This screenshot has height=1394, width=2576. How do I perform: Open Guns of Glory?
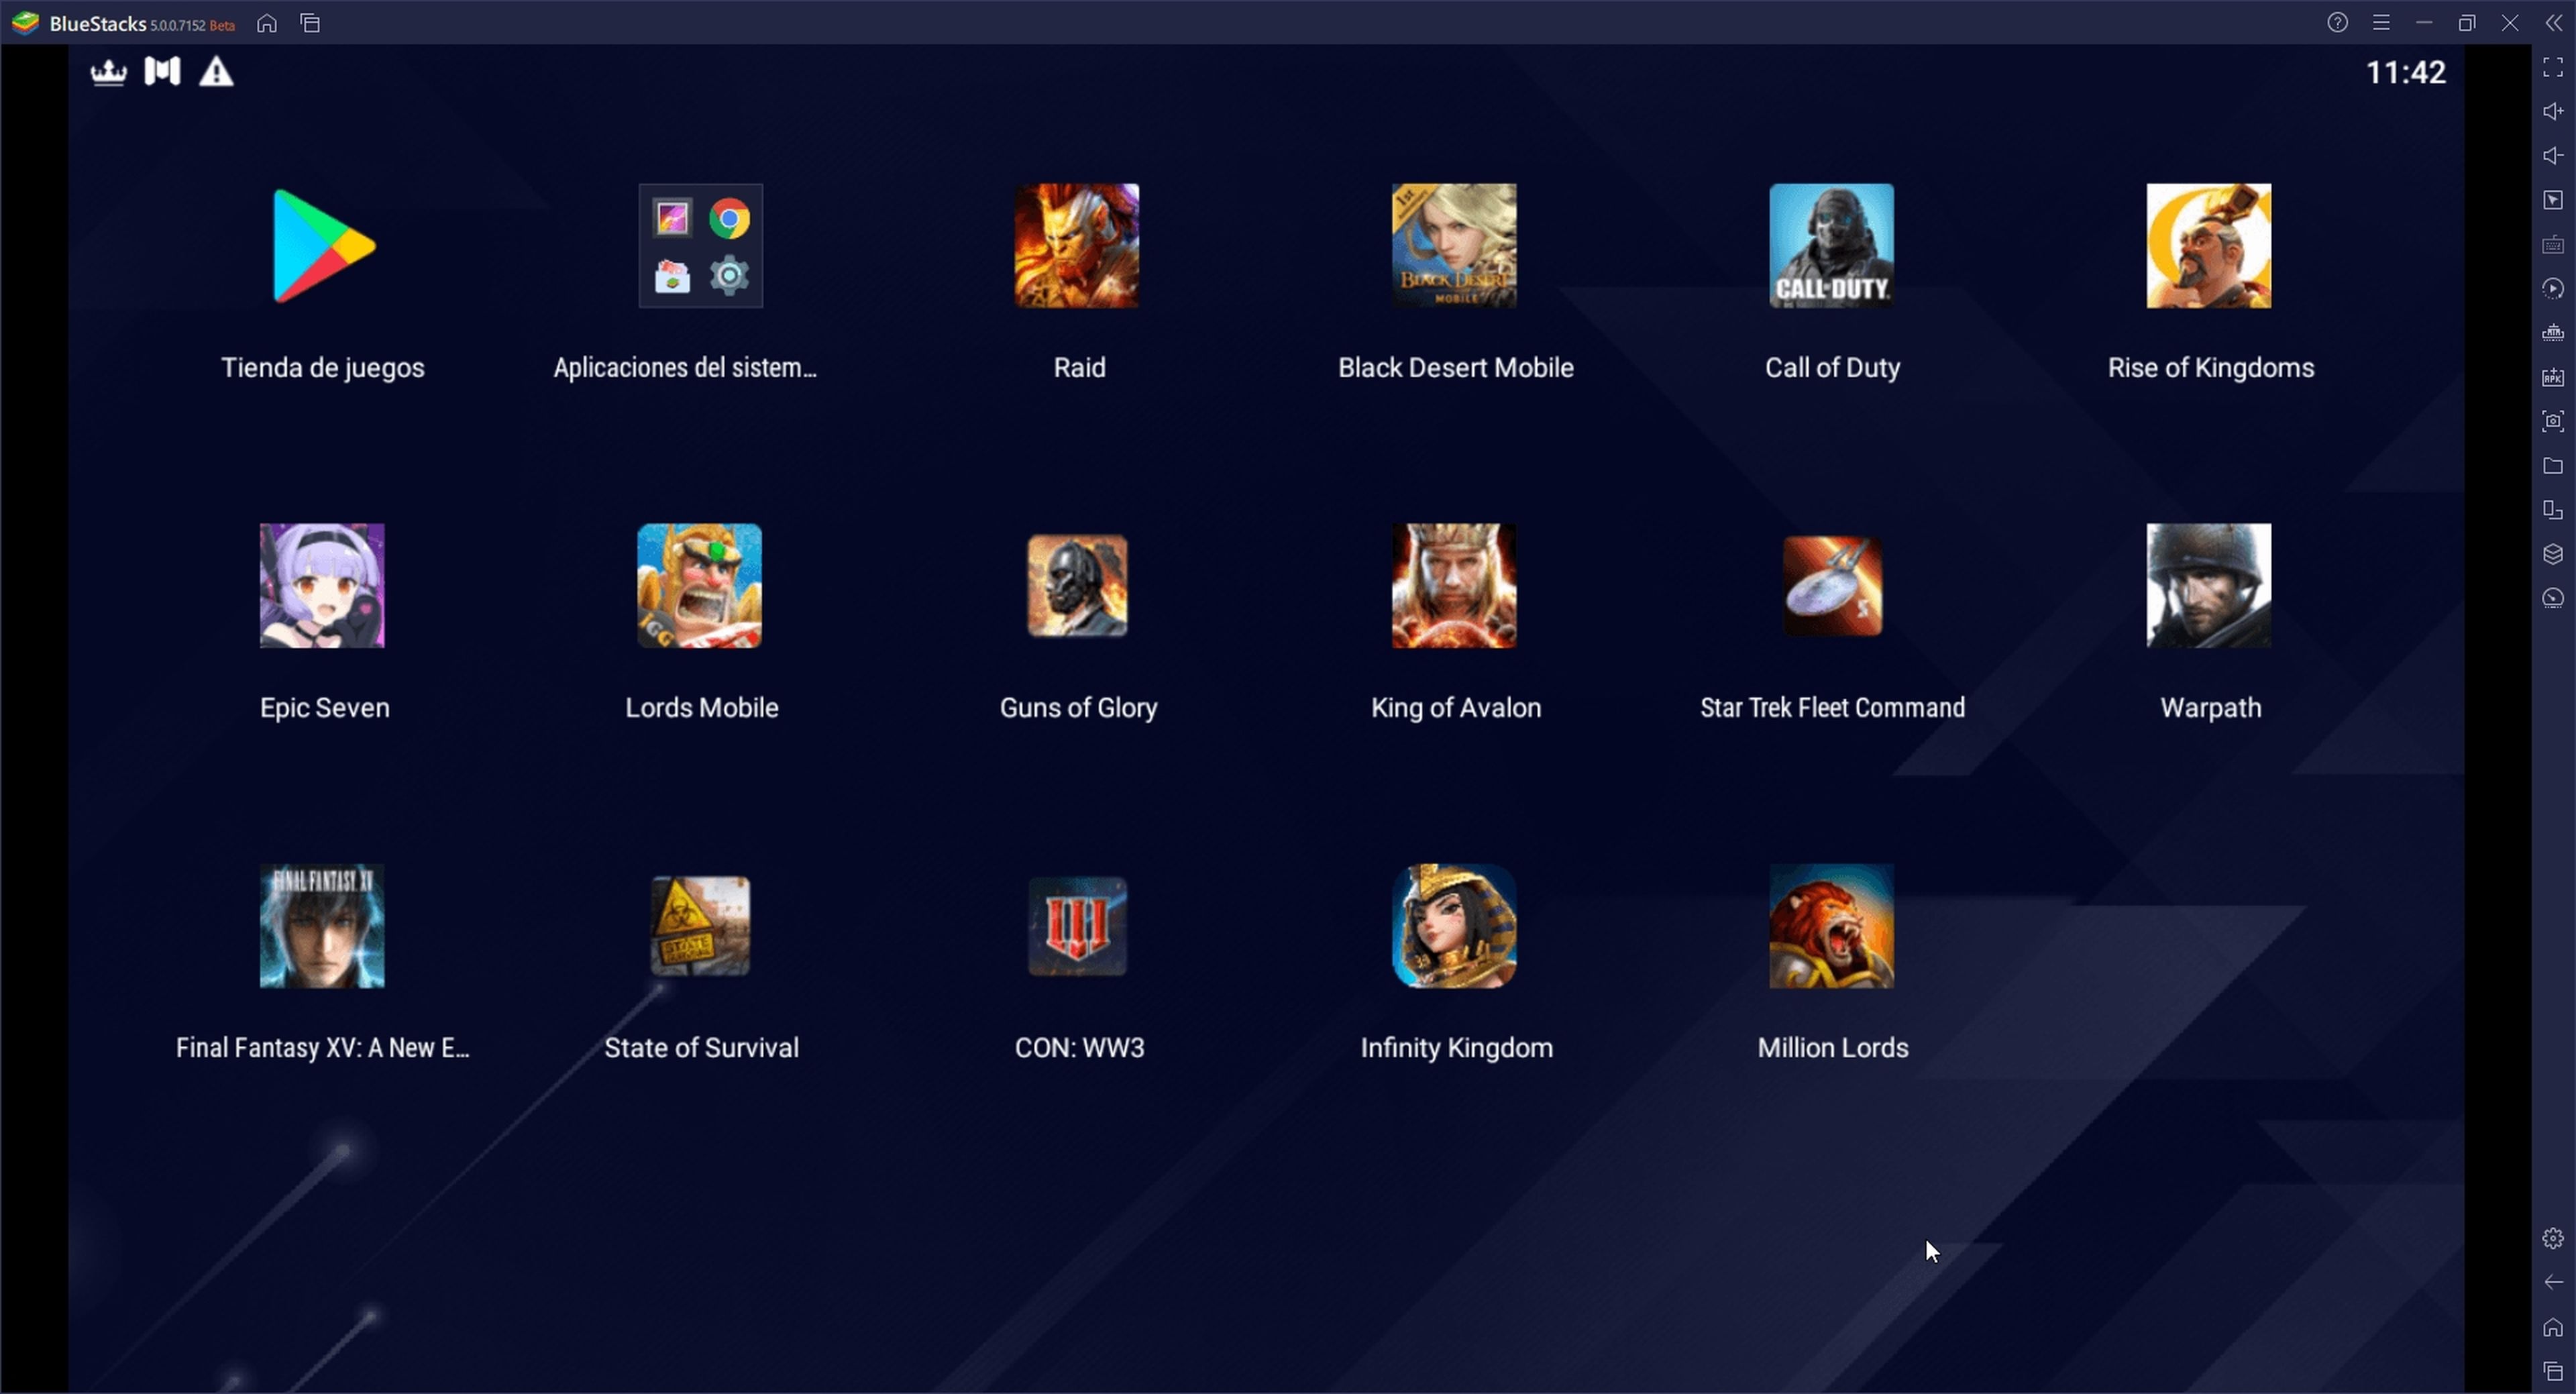tap(1077, 586)
